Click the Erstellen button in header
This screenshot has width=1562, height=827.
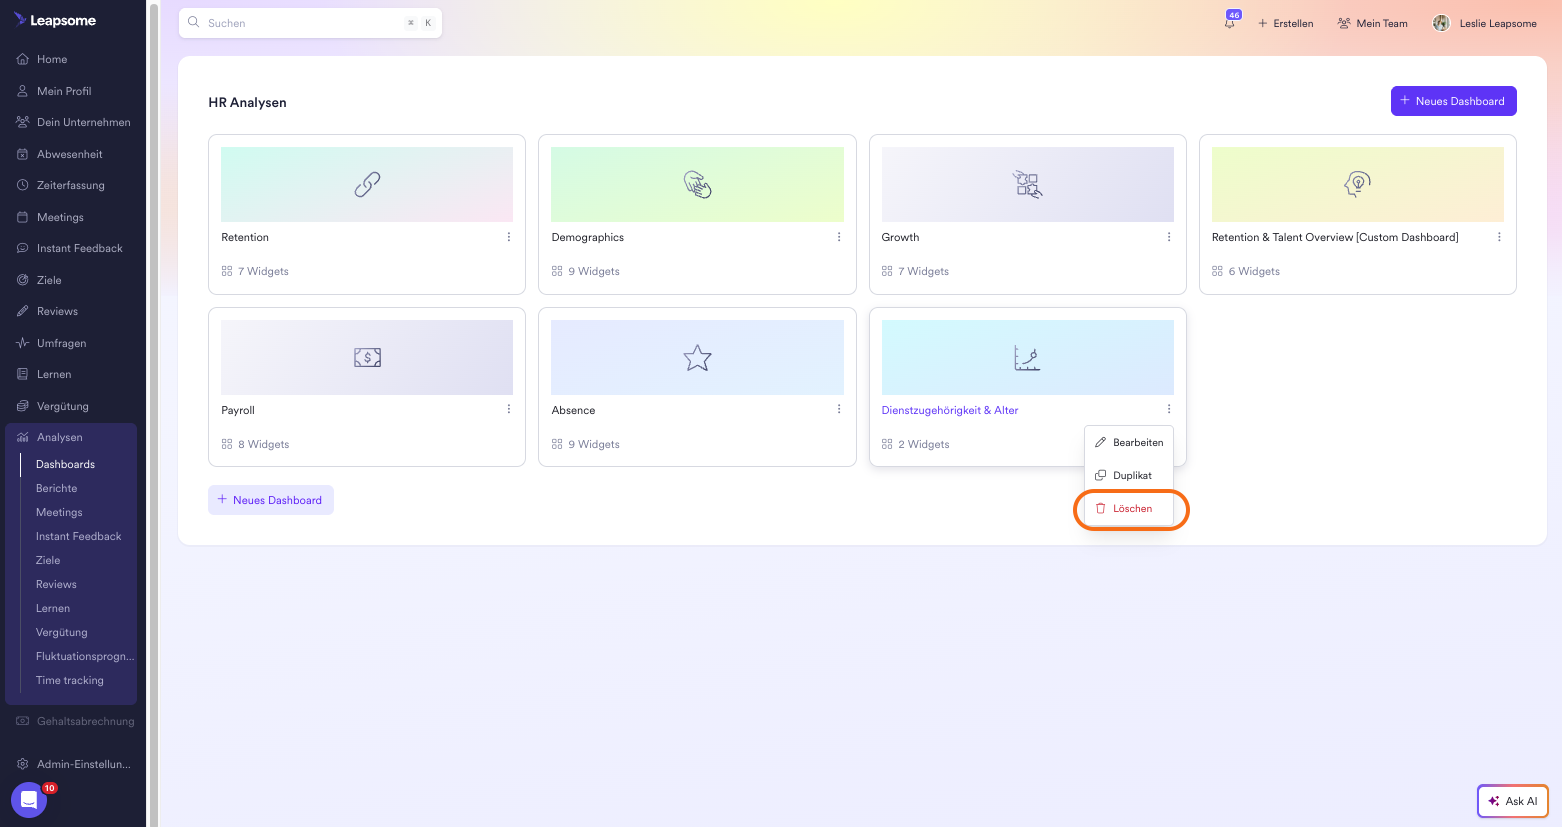coord(1286,23)
